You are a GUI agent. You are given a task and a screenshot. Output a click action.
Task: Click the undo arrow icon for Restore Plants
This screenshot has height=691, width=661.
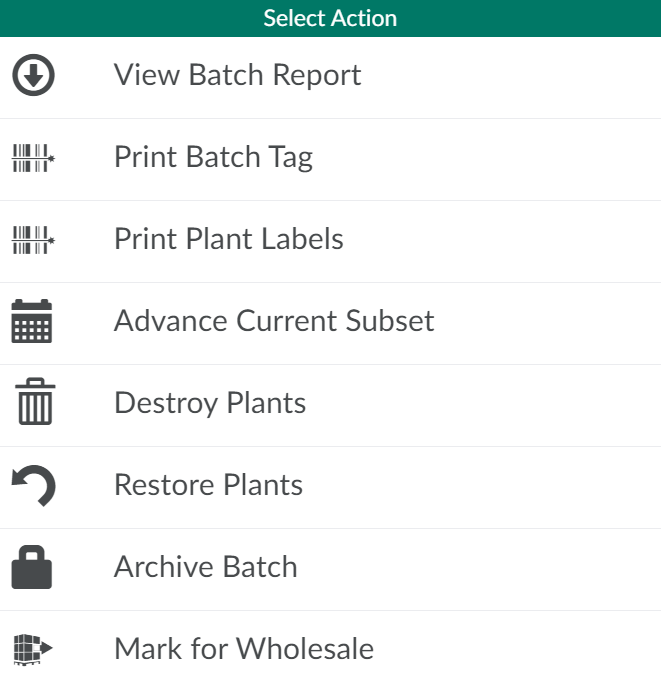click(x=33, y=486)
